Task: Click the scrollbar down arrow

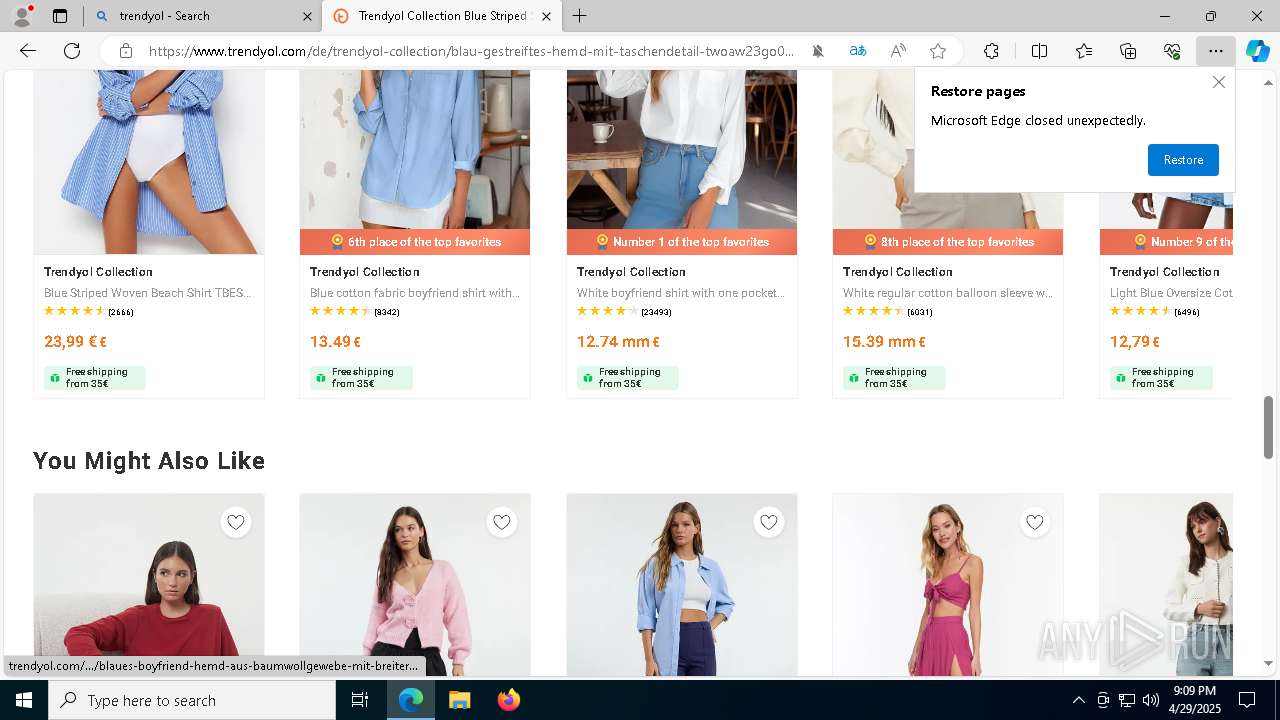Action: [x=1268, y=663]
